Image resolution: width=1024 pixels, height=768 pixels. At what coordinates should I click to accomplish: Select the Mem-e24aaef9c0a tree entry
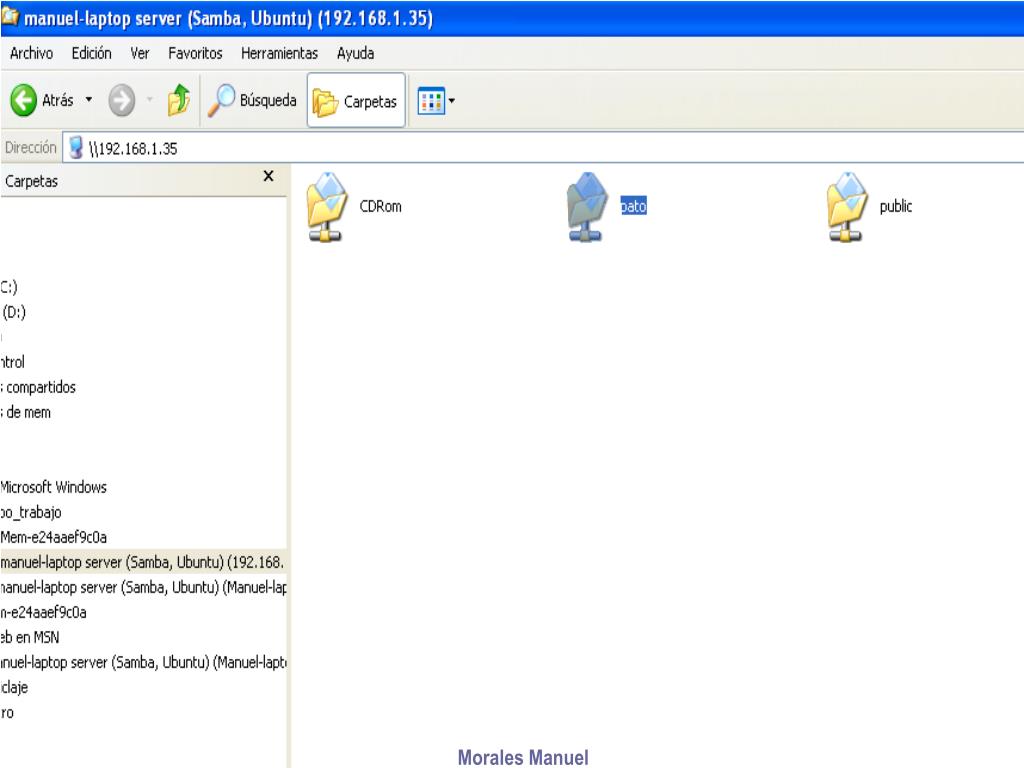(x=54, y=537)
